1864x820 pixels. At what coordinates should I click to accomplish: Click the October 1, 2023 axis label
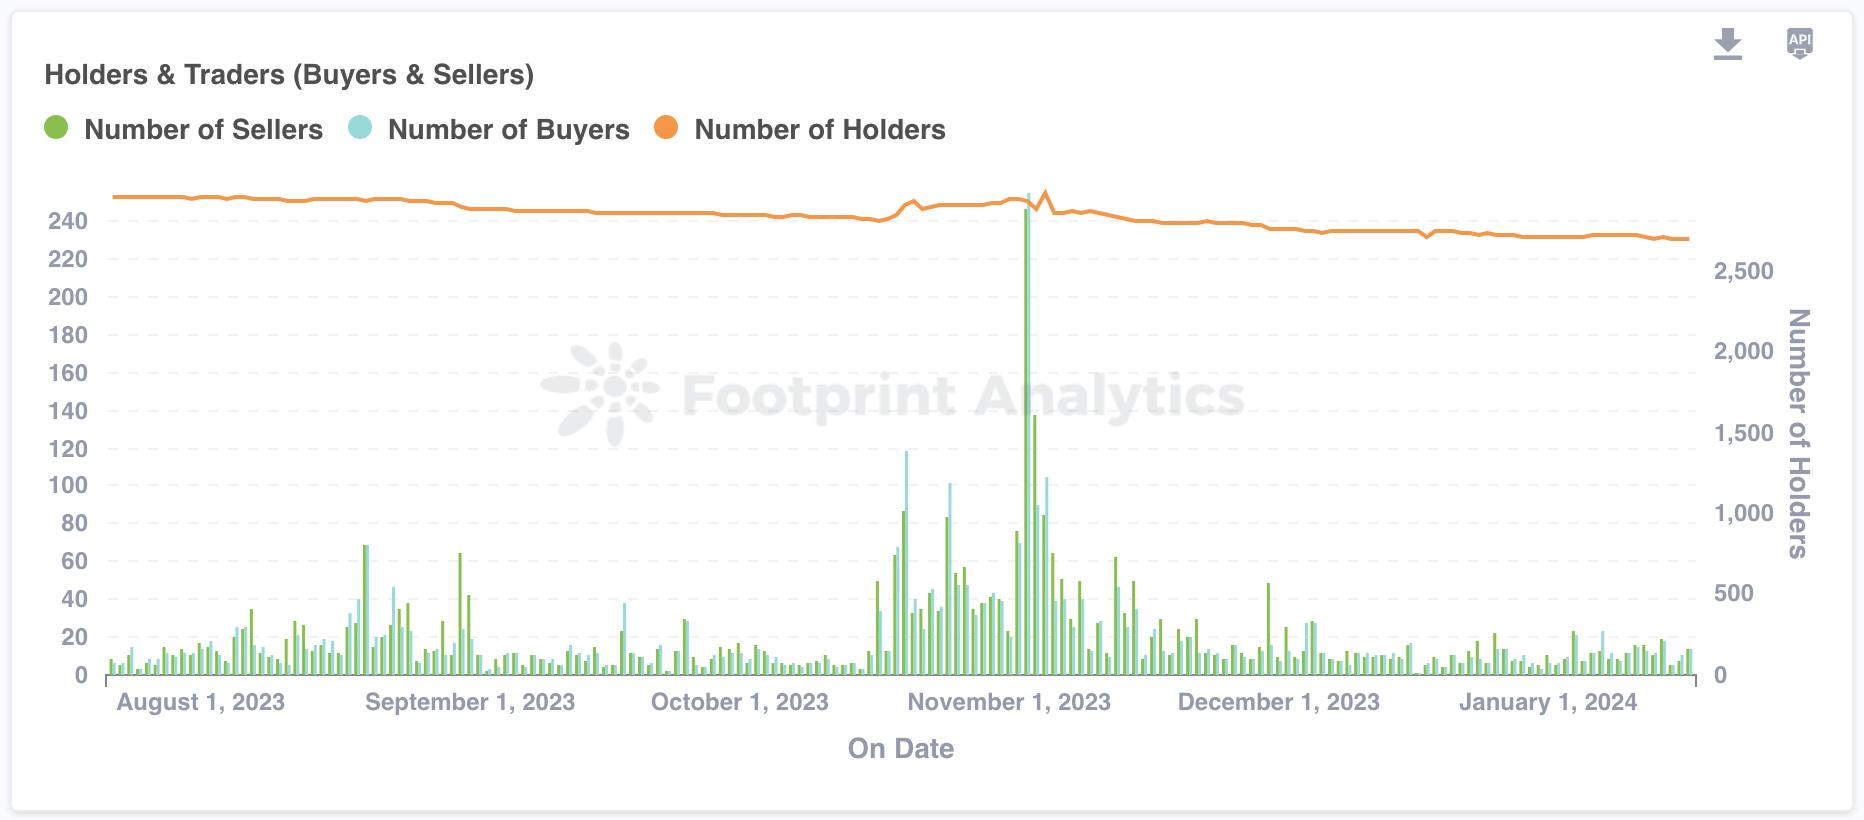click(739, 702)
